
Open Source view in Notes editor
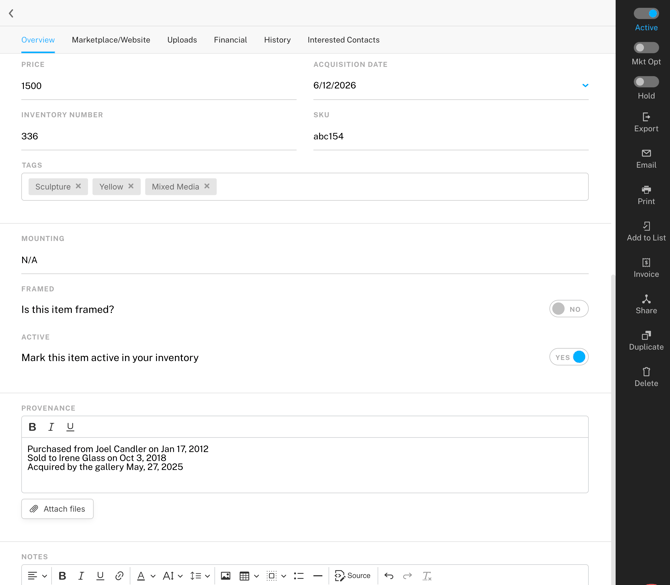click(353, 576)
